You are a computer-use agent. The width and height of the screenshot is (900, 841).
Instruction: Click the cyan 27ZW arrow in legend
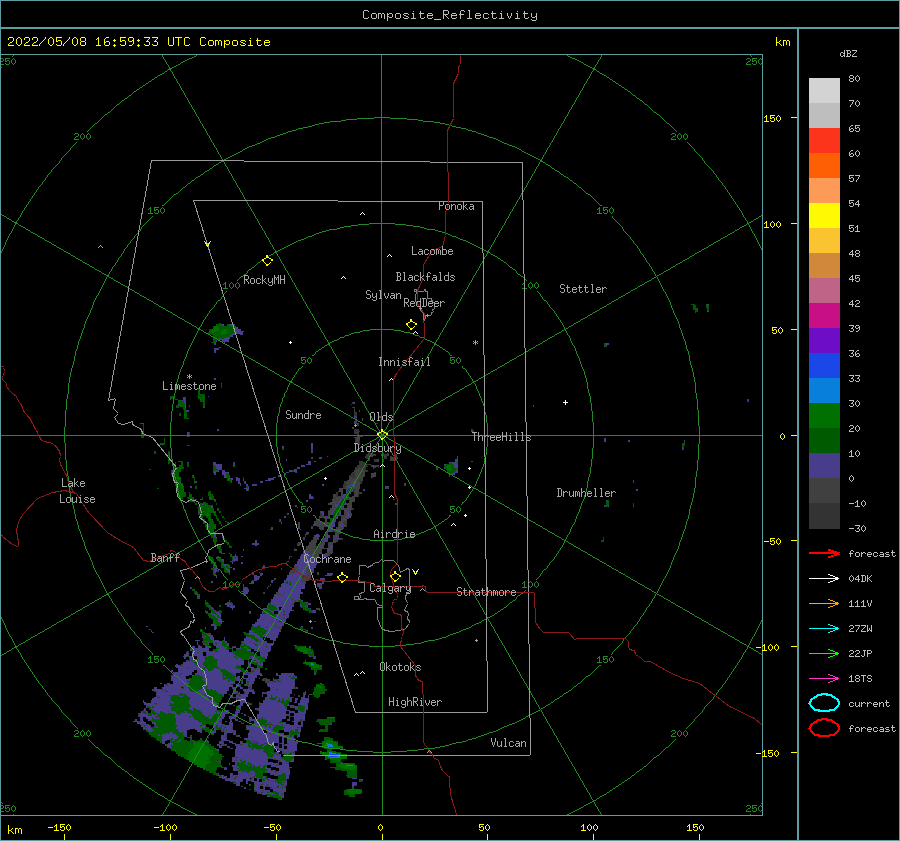pyautogui.click(x=824, y=629)
